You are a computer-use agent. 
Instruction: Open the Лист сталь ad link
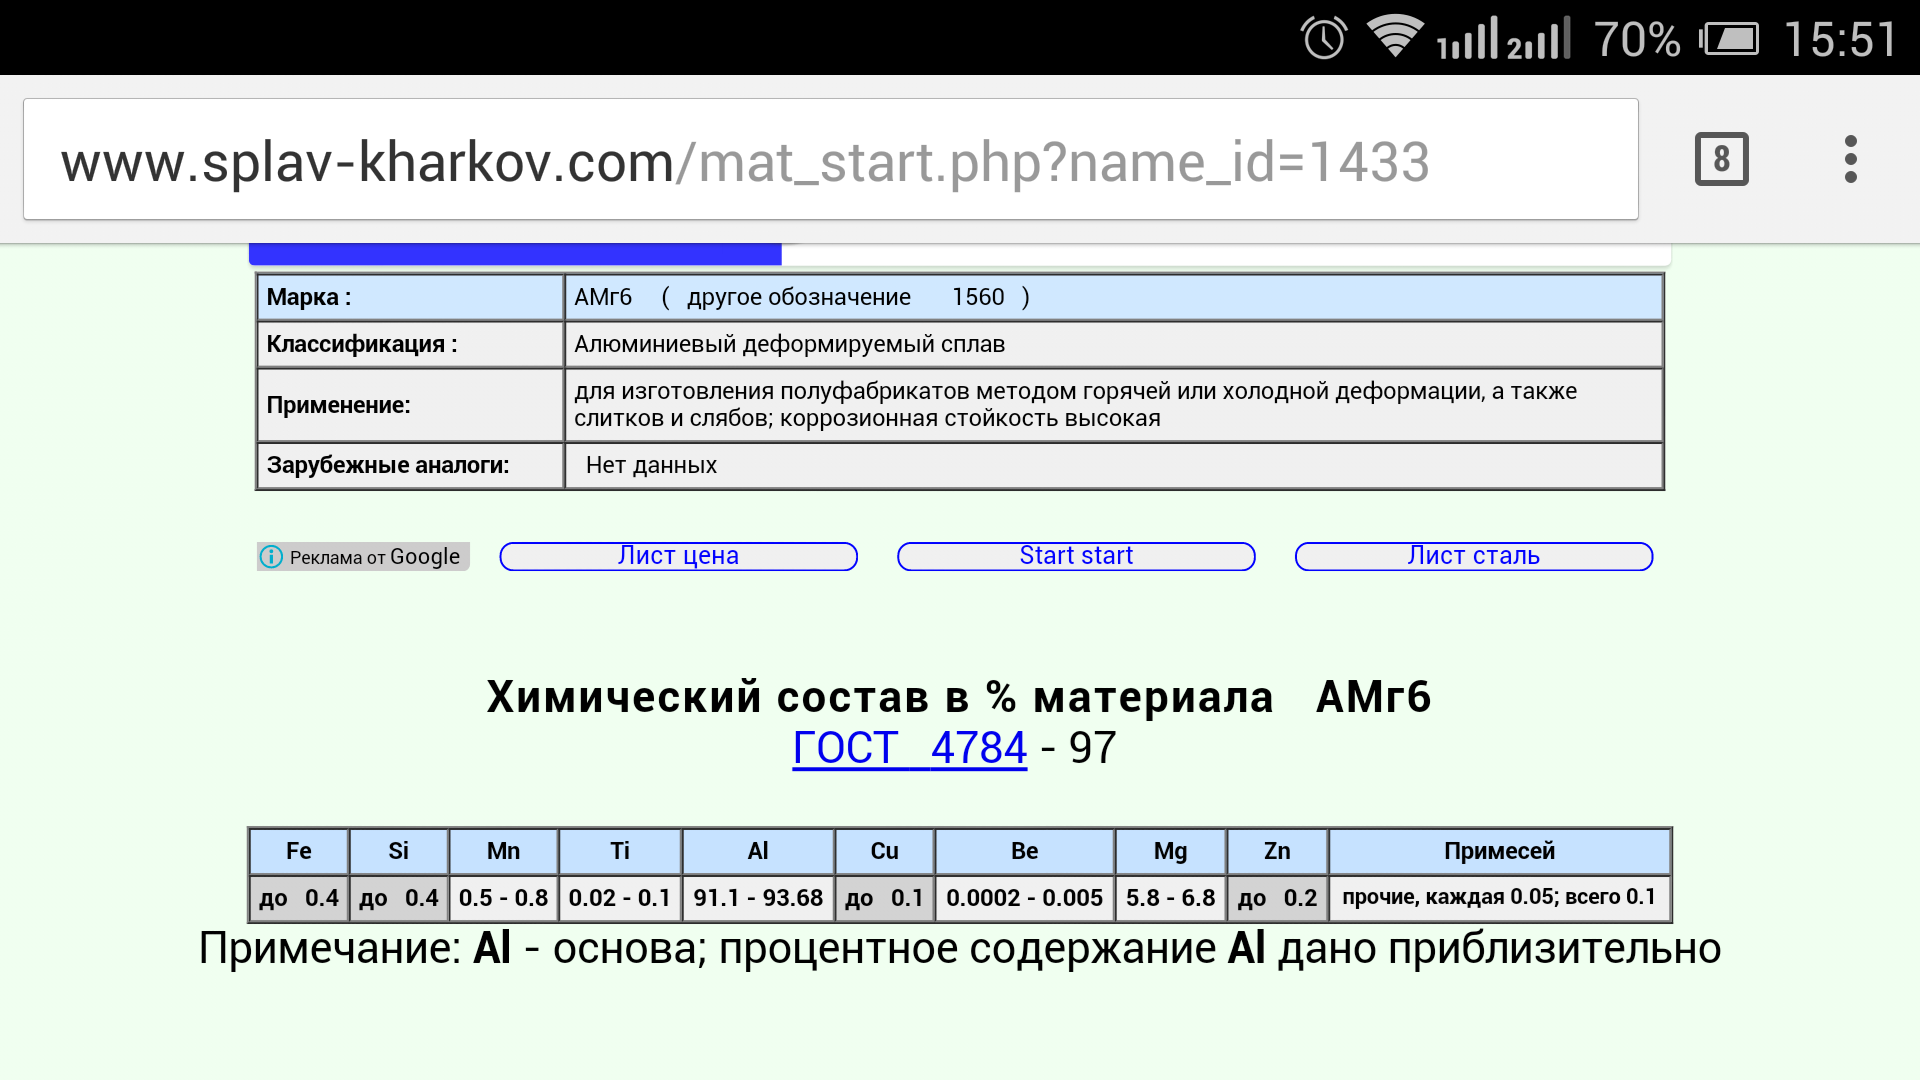coord(1473,556)
